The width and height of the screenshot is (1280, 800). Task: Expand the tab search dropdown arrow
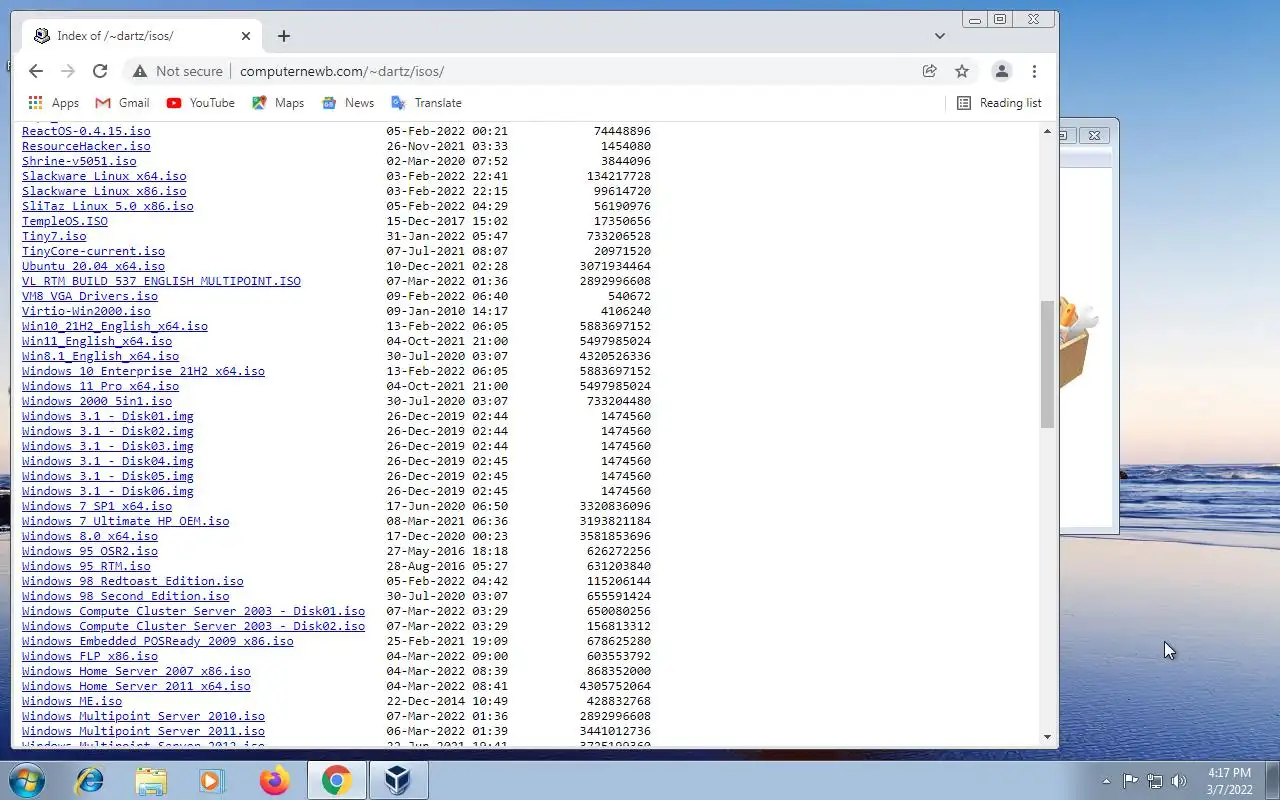(x=940, y=36)
